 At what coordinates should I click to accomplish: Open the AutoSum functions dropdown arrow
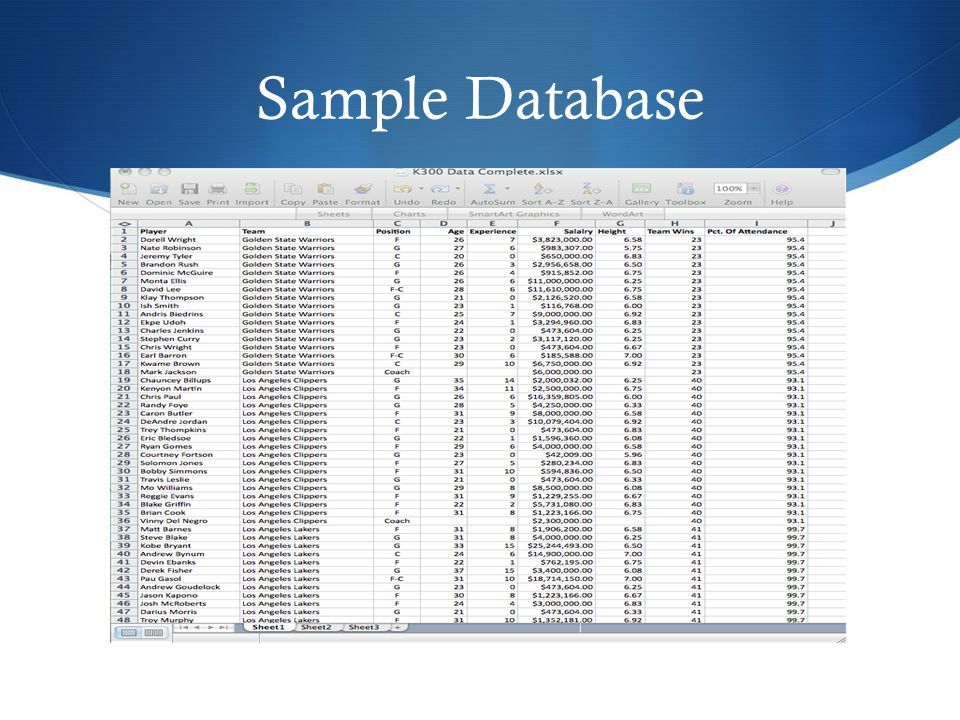click(x=507, y=189)
